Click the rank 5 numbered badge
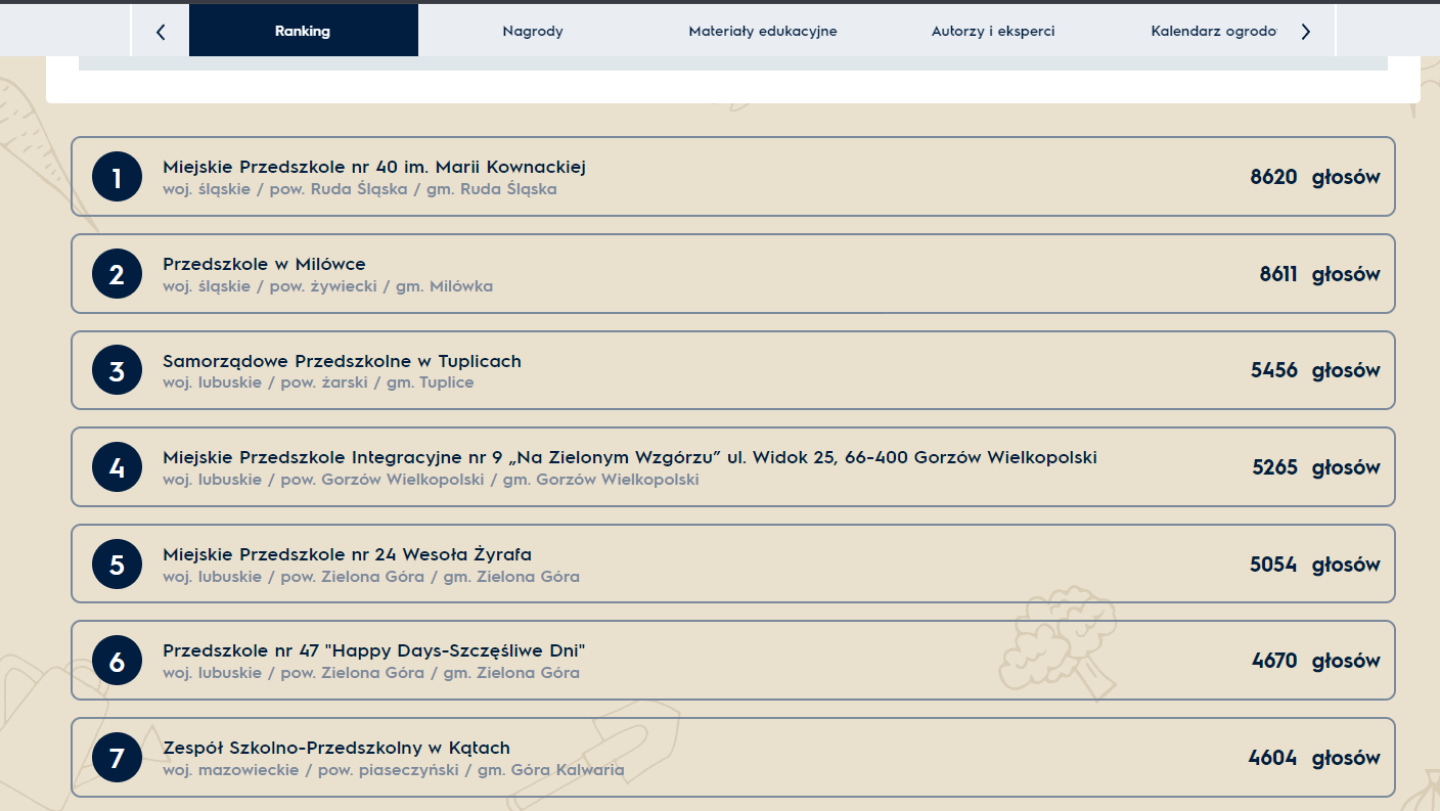 [116, 563]
